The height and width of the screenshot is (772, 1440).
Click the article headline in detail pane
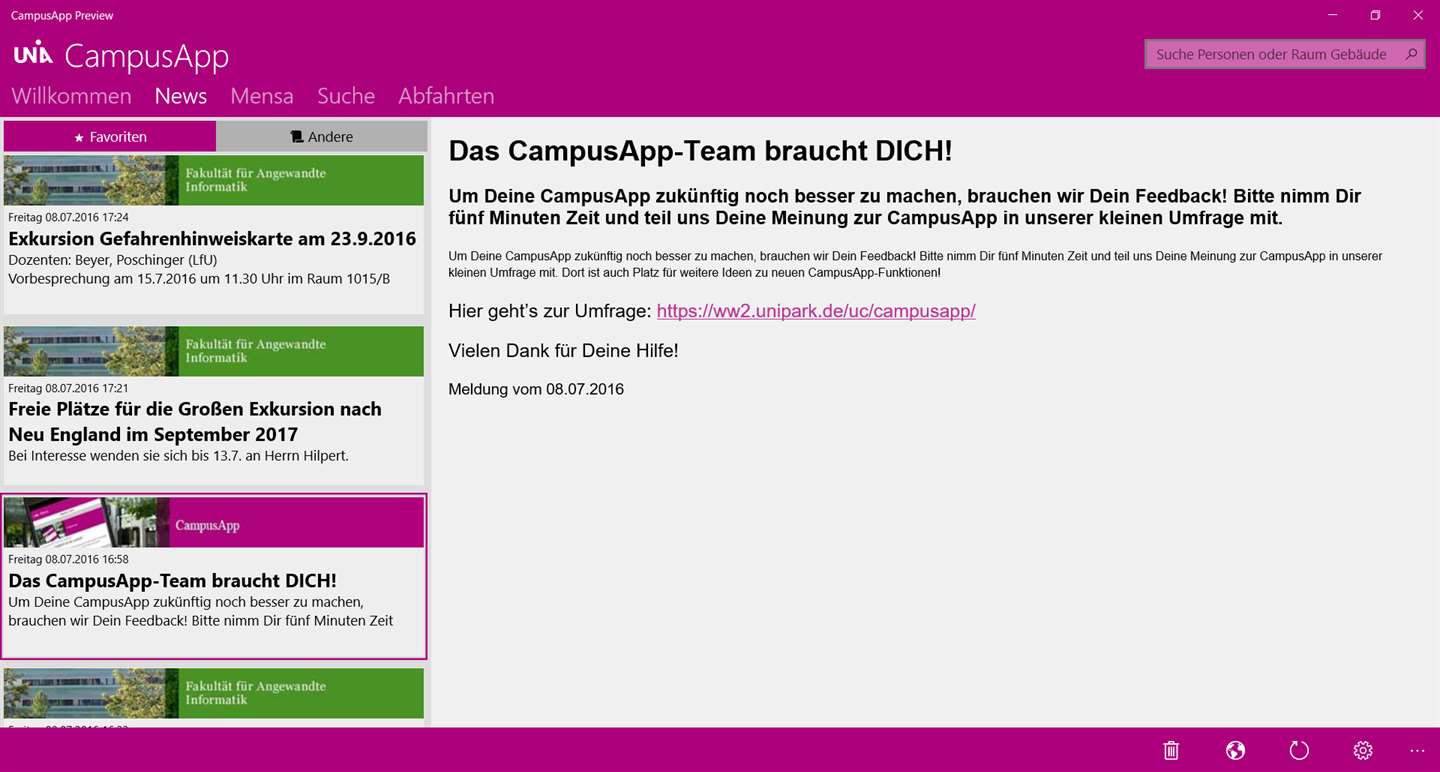(700, 151)
